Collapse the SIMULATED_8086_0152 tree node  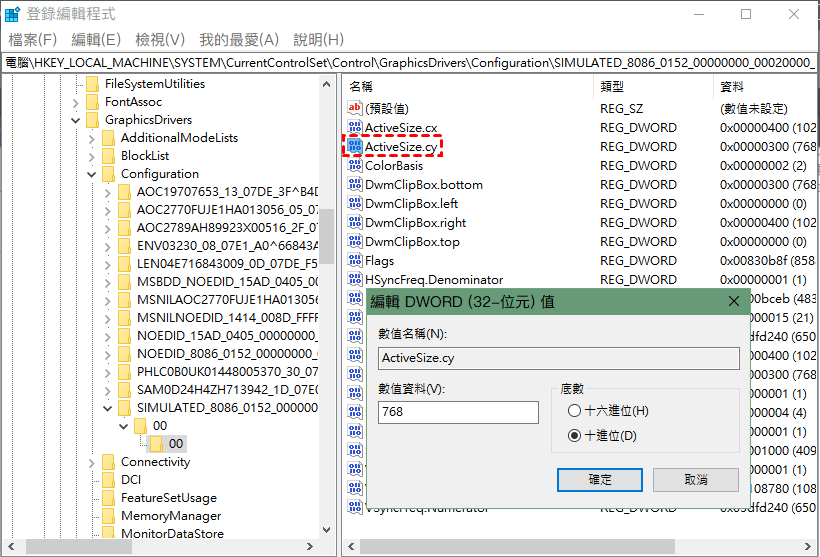click(x=108, y=408)
